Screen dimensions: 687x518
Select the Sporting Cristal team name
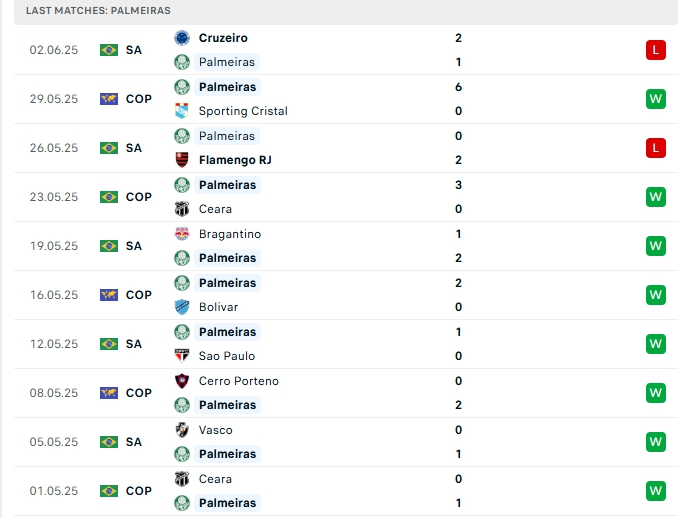point(243,111)
